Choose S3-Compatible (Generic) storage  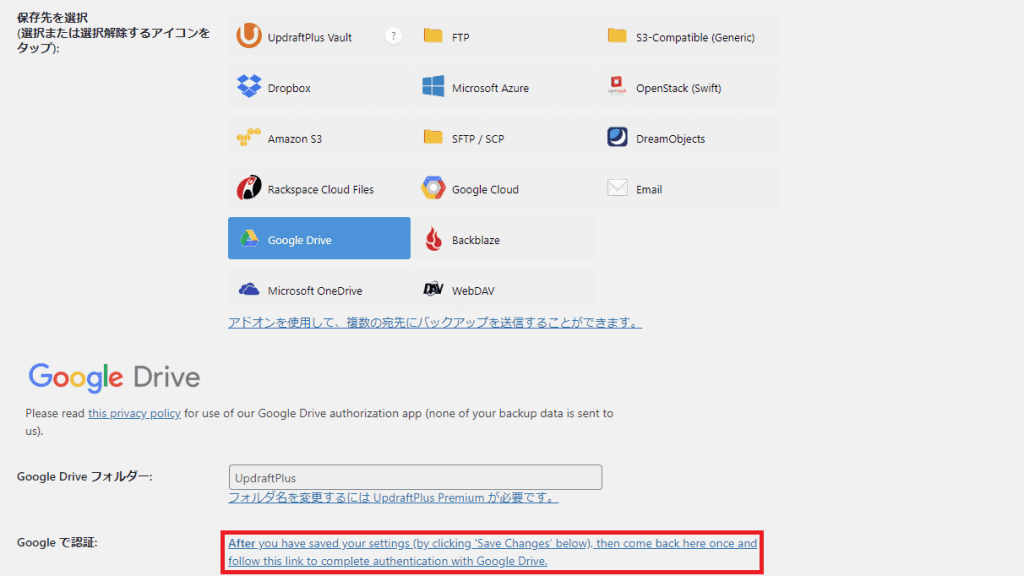pyautogui.click(x=617, y=37)
